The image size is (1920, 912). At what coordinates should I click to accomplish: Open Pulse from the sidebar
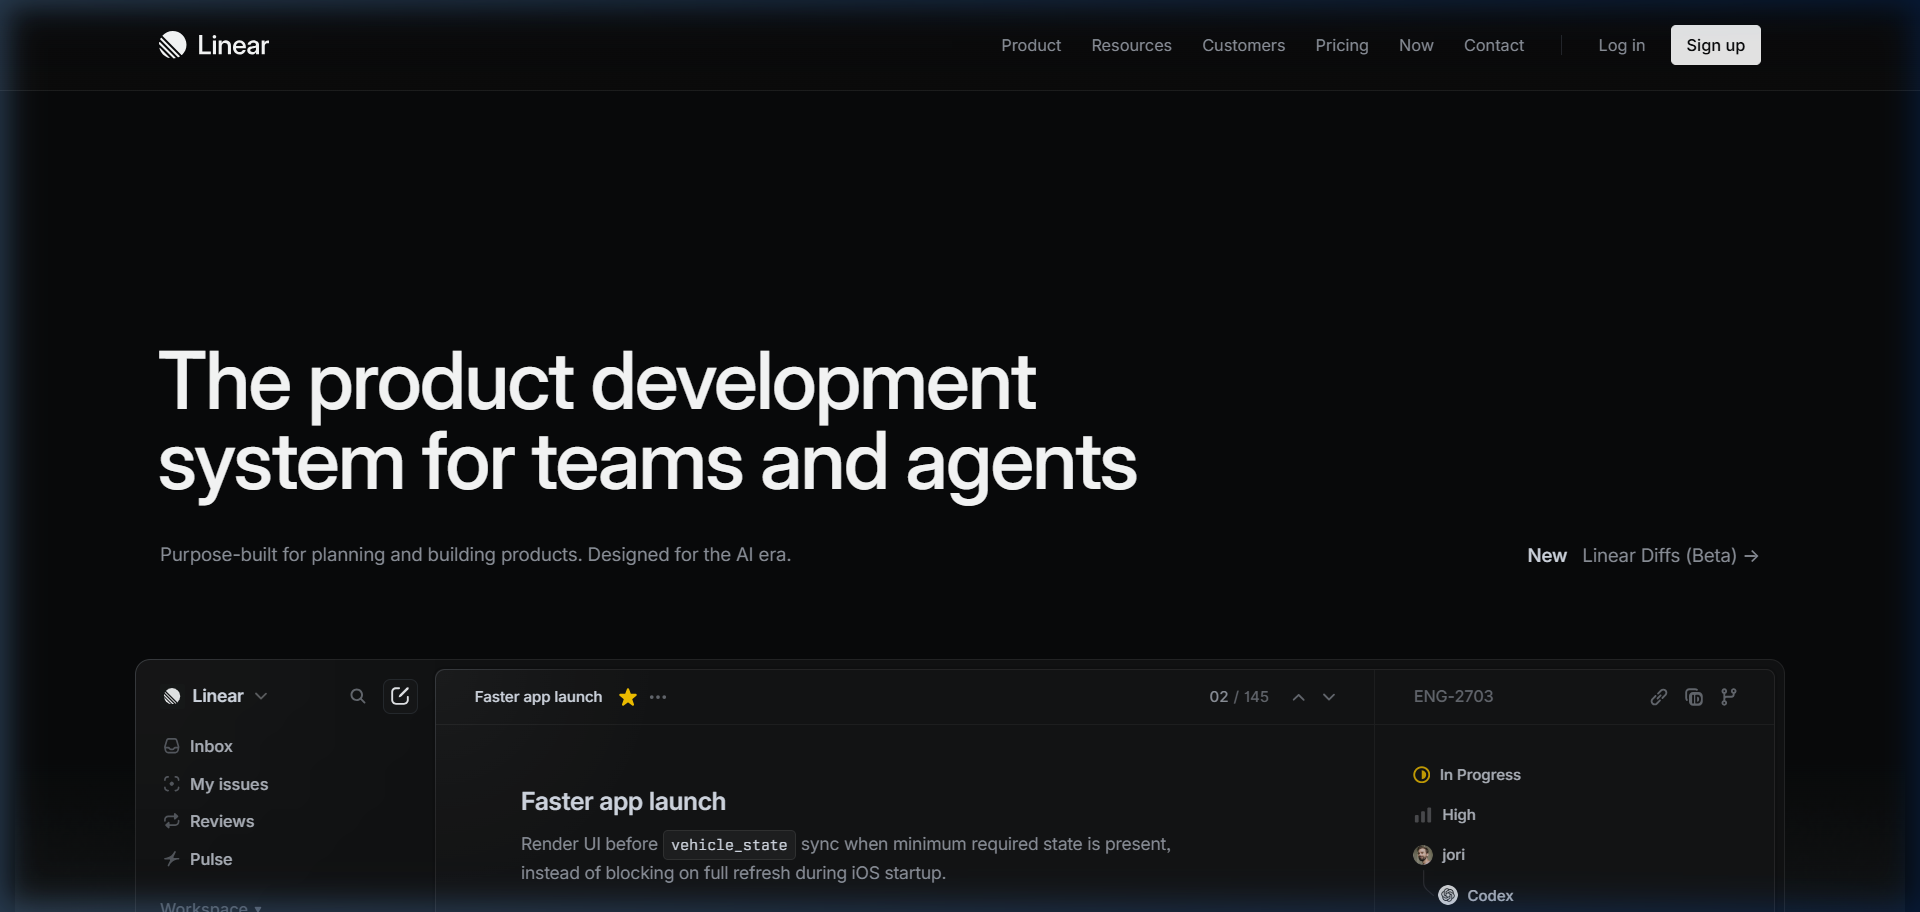pyautogui.click(x=211, y=859)
